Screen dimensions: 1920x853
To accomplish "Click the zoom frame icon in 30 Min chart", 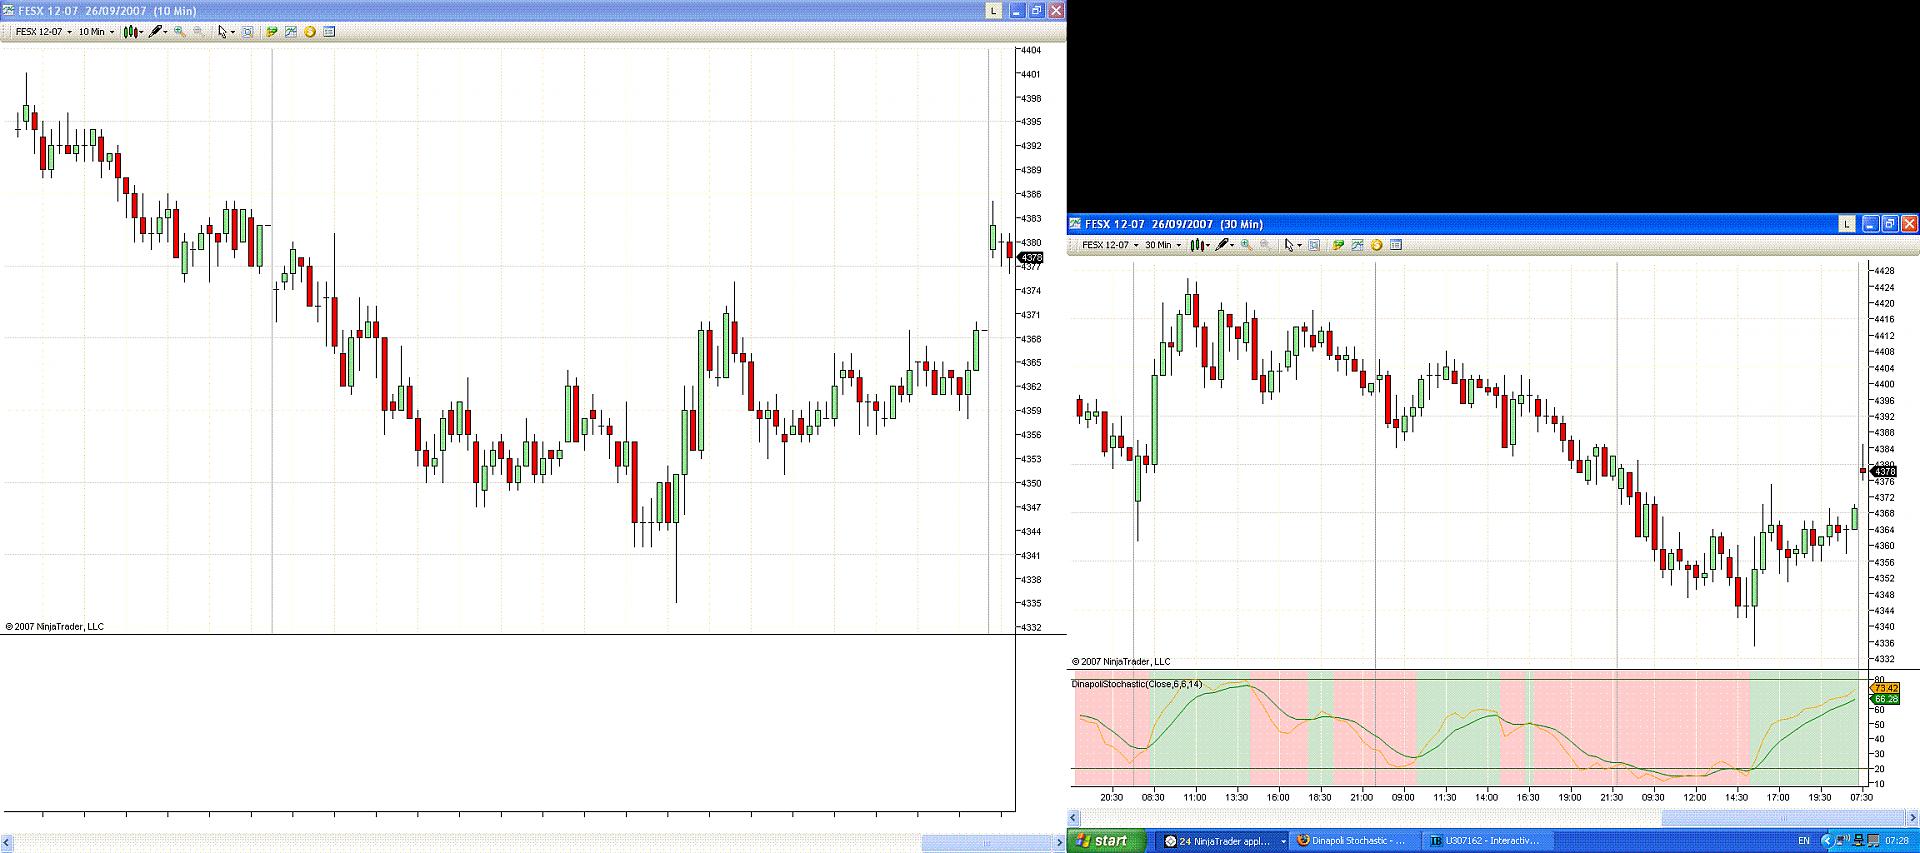I will tap(1314, 245).
